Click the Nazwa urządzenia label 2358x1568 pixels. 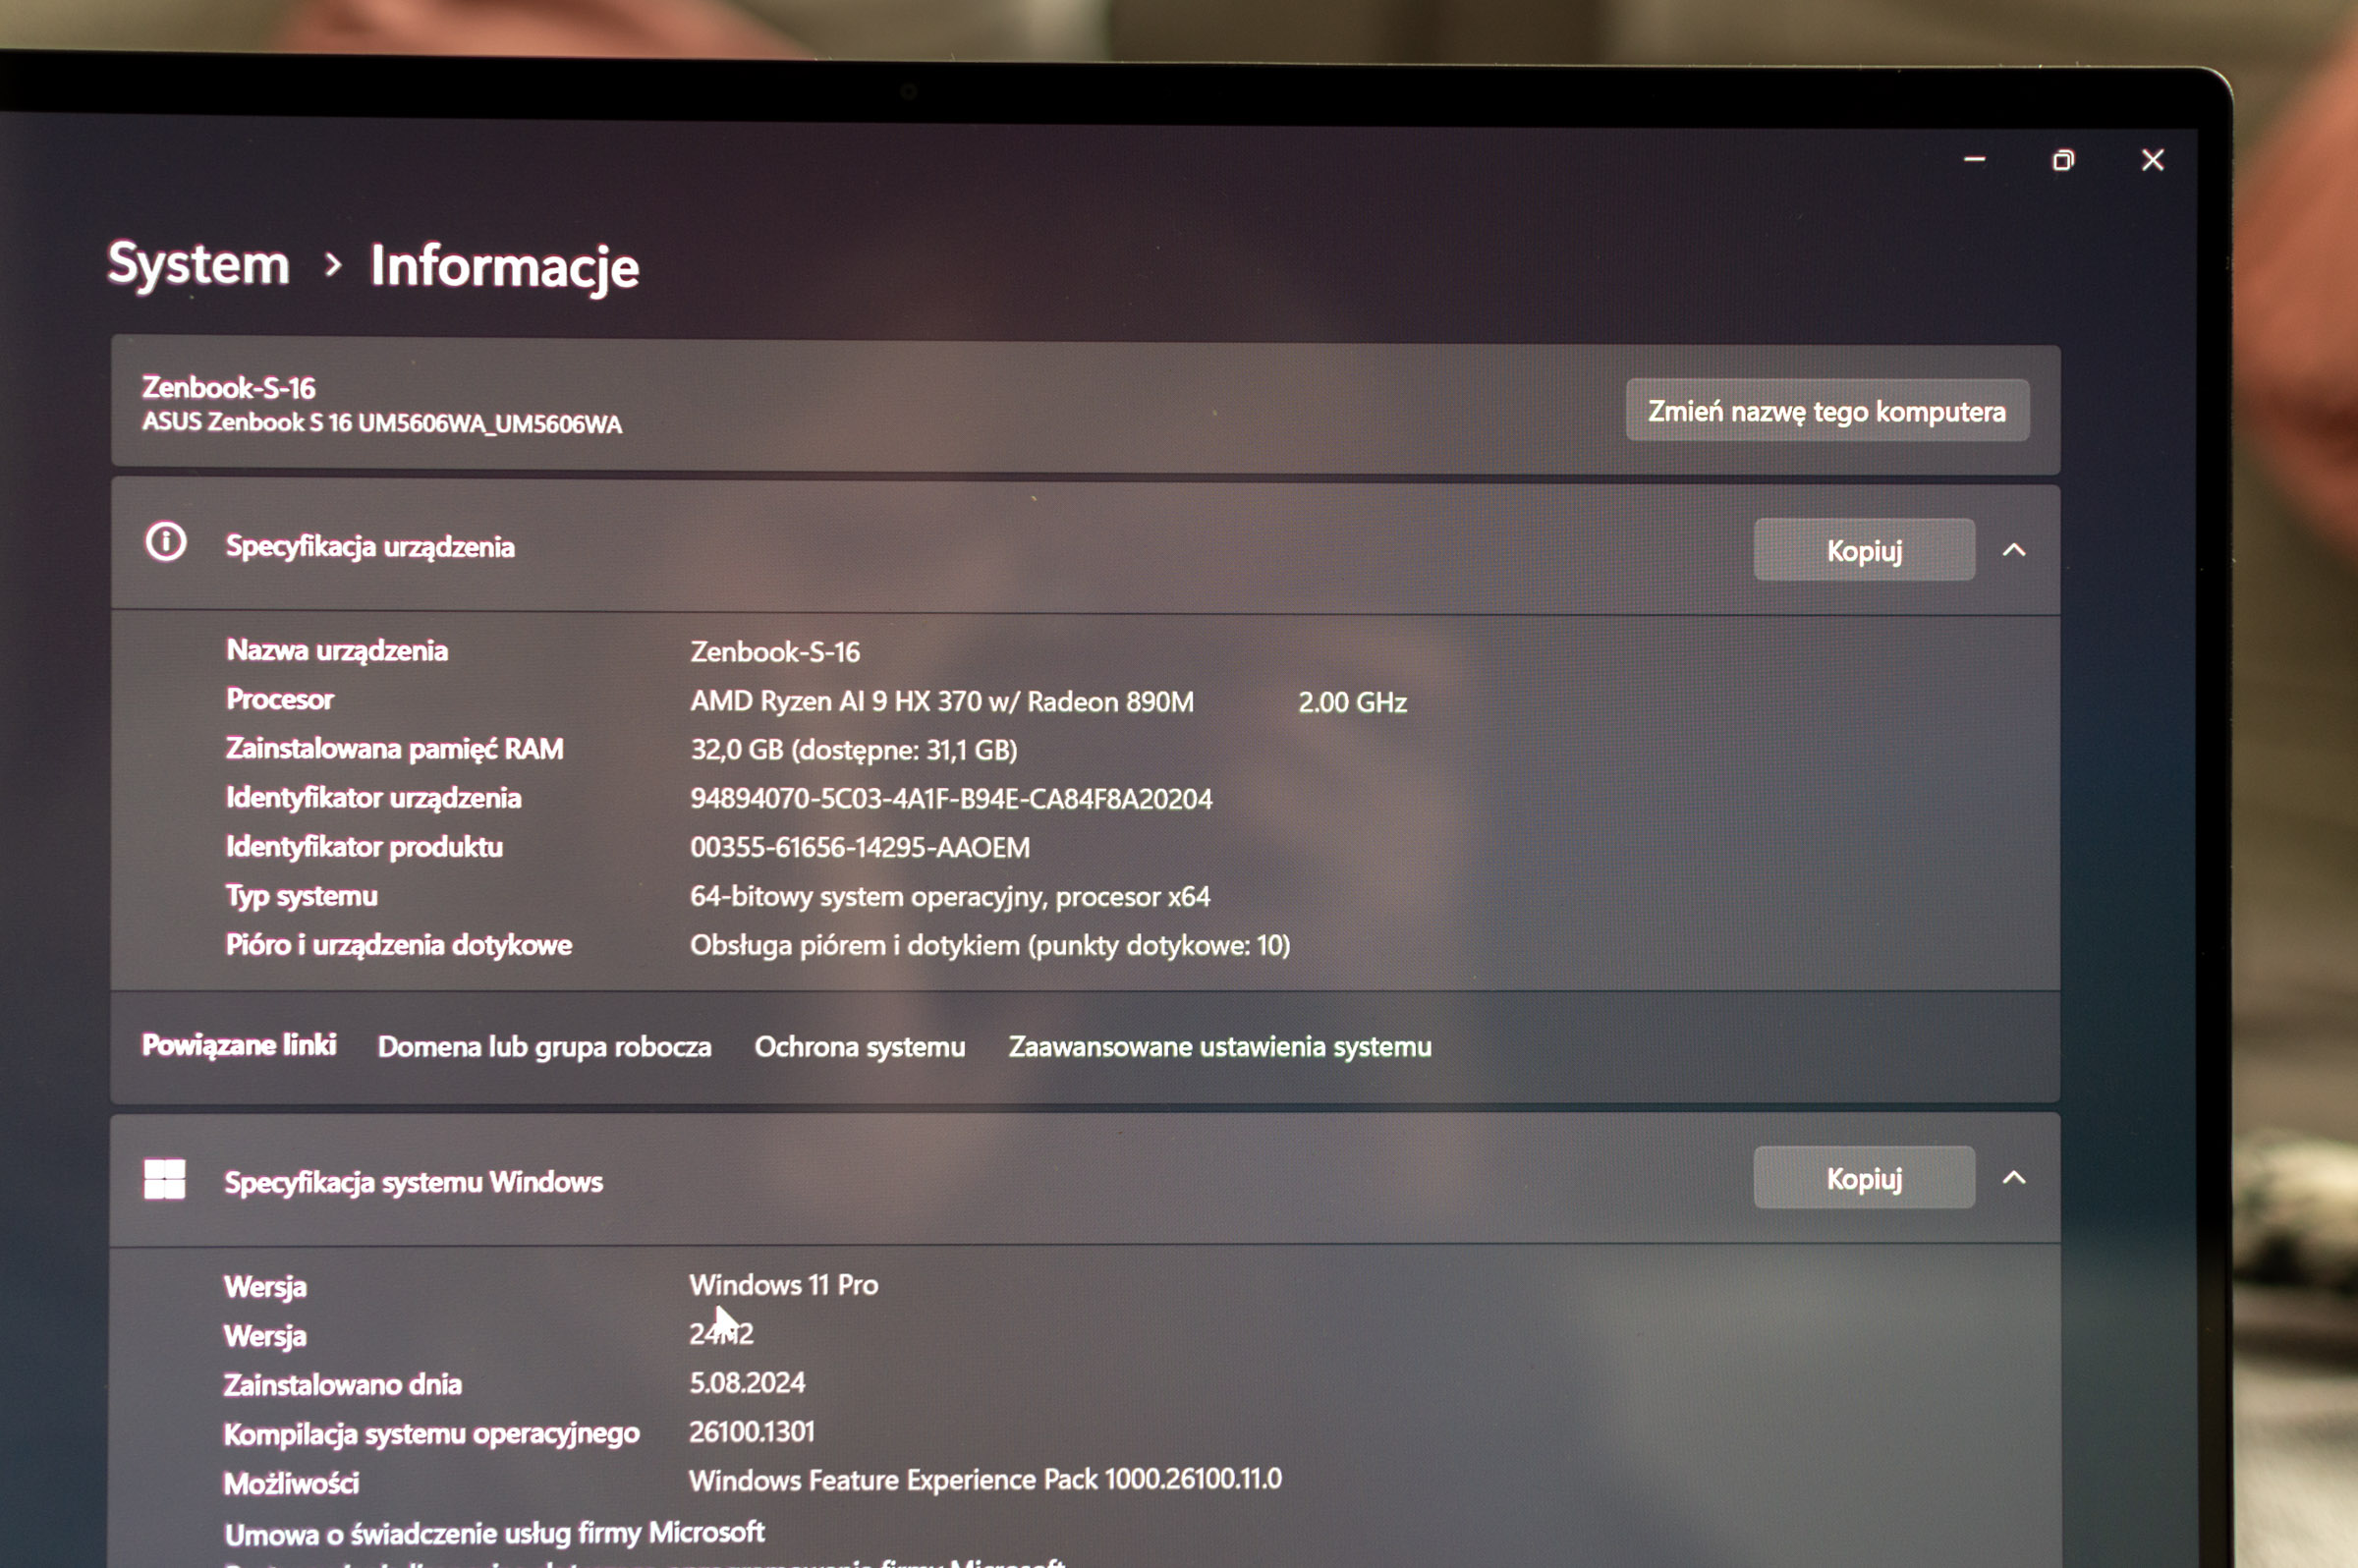tap(337, 651)
